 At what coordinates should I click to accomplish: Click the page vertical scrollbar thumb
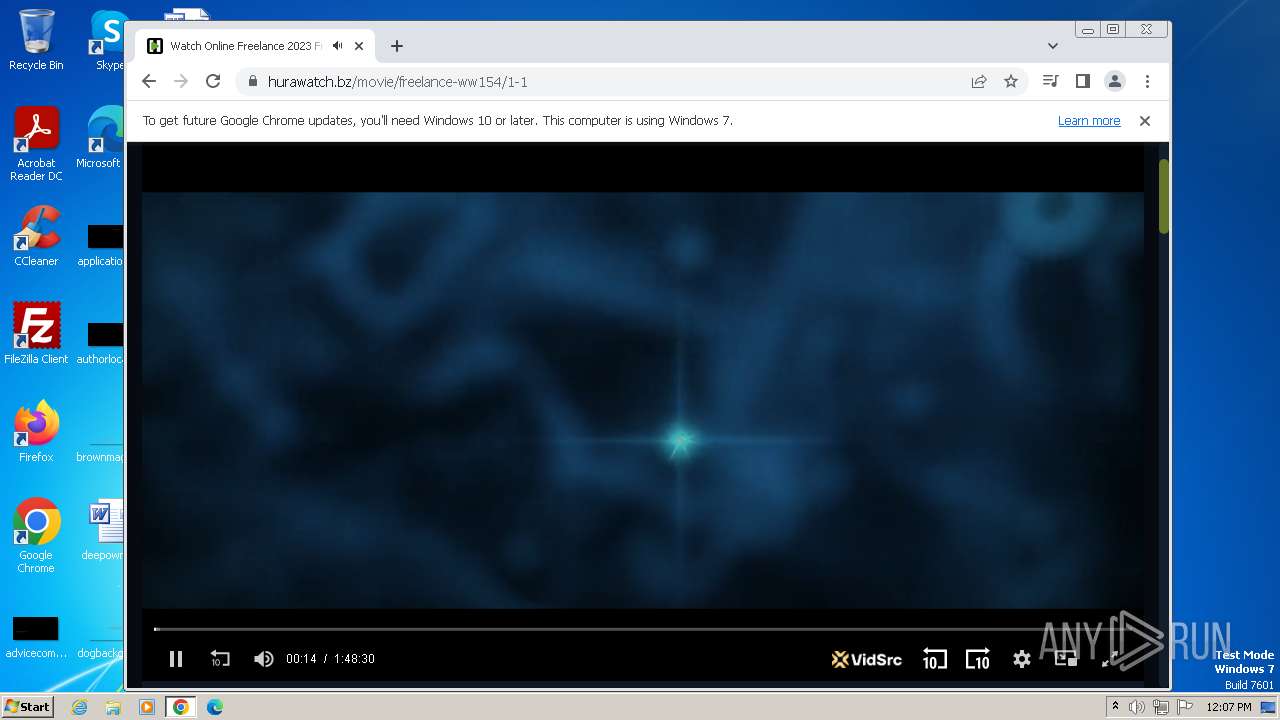(1164, 197)
